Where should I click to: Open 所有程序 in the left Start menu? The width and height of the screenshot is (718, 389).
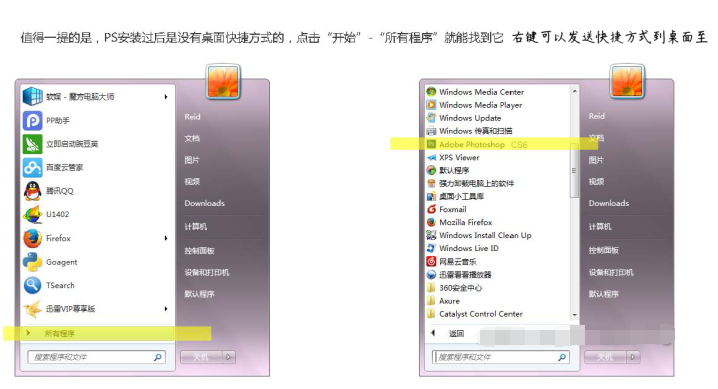(x=98, y=333)
